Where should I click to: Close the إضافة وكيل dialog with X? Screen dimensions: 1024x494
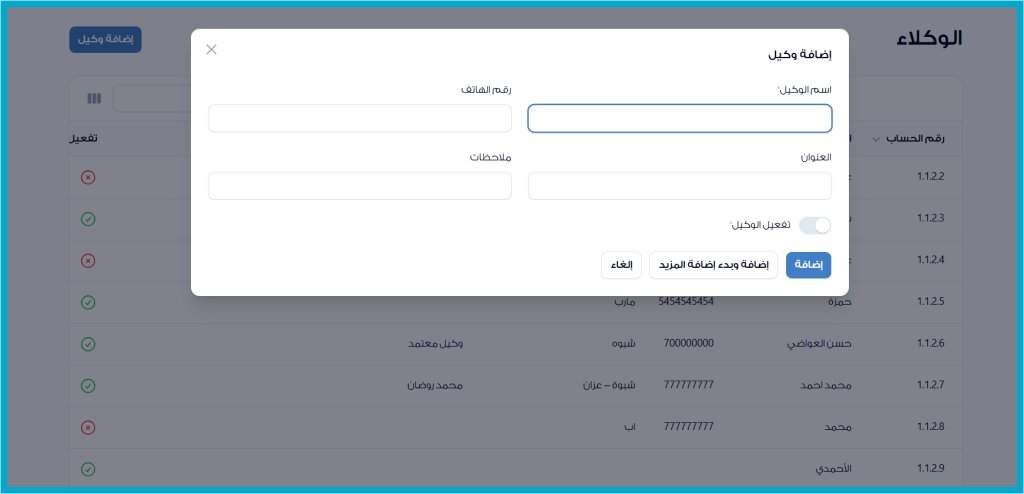coord(211,49)
